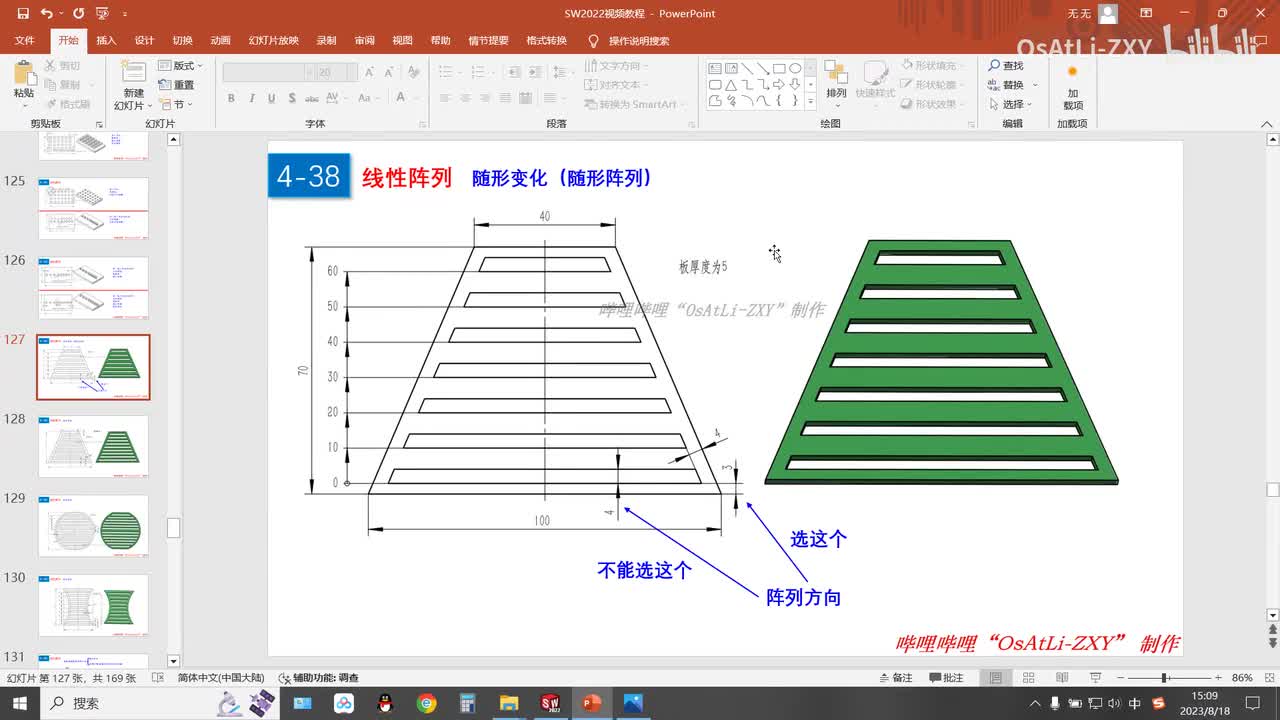Select the text box shape in the gallery
The image size is (1280, 720).
pyautogui.click(x=715, y=69)
